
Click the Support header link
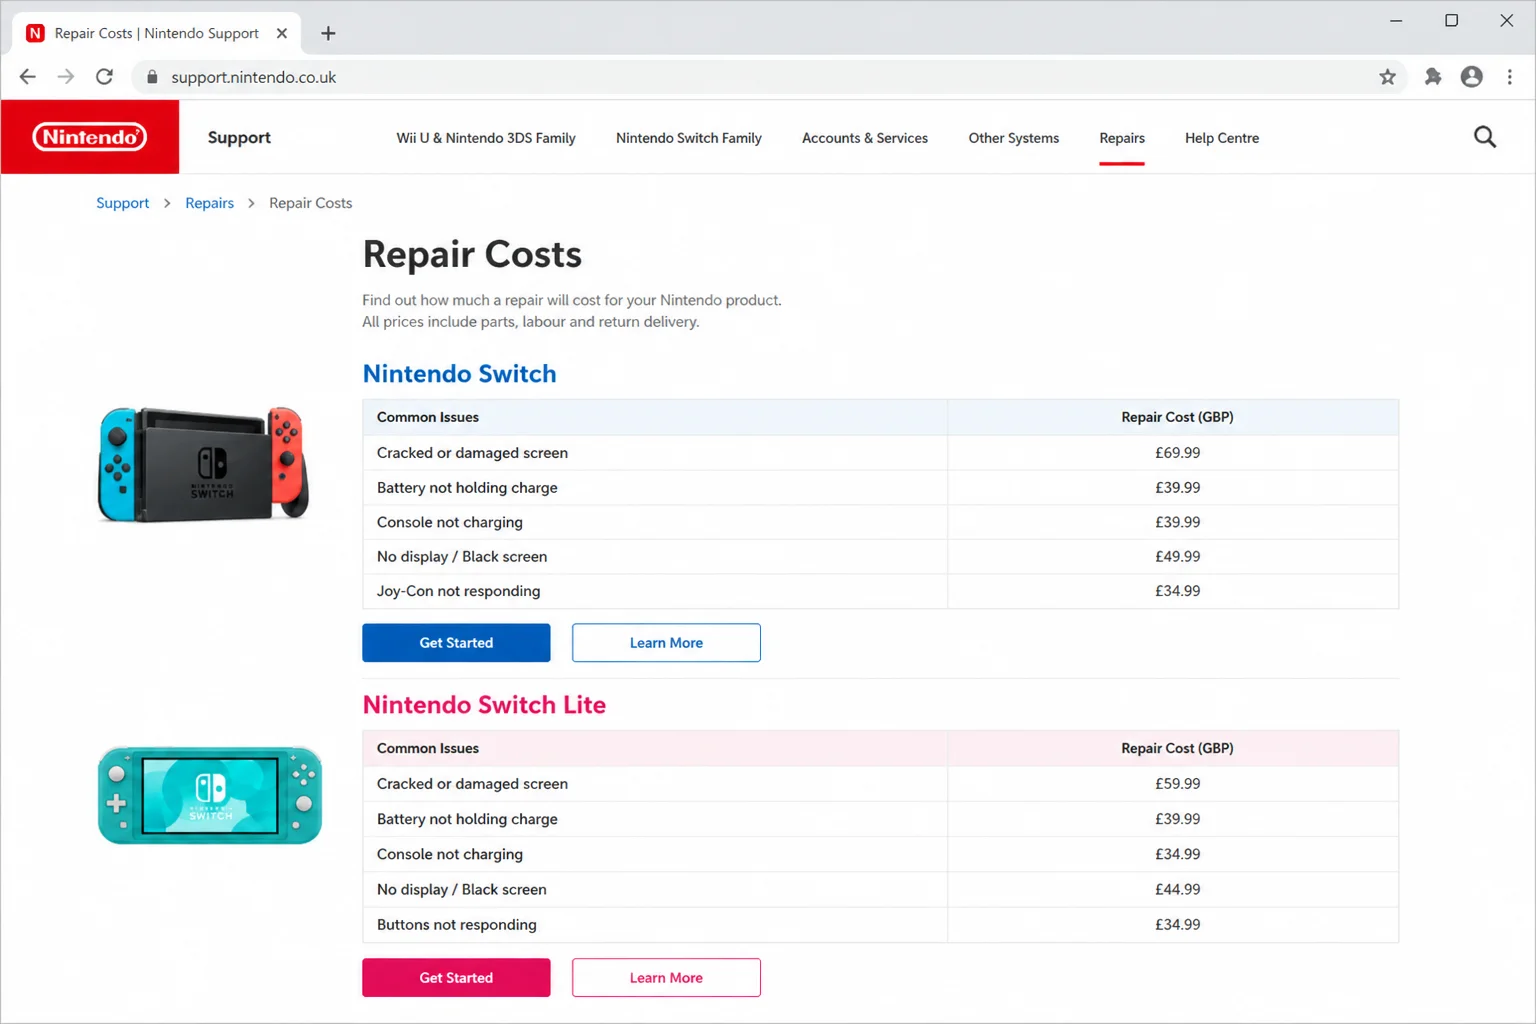[239, 137]
